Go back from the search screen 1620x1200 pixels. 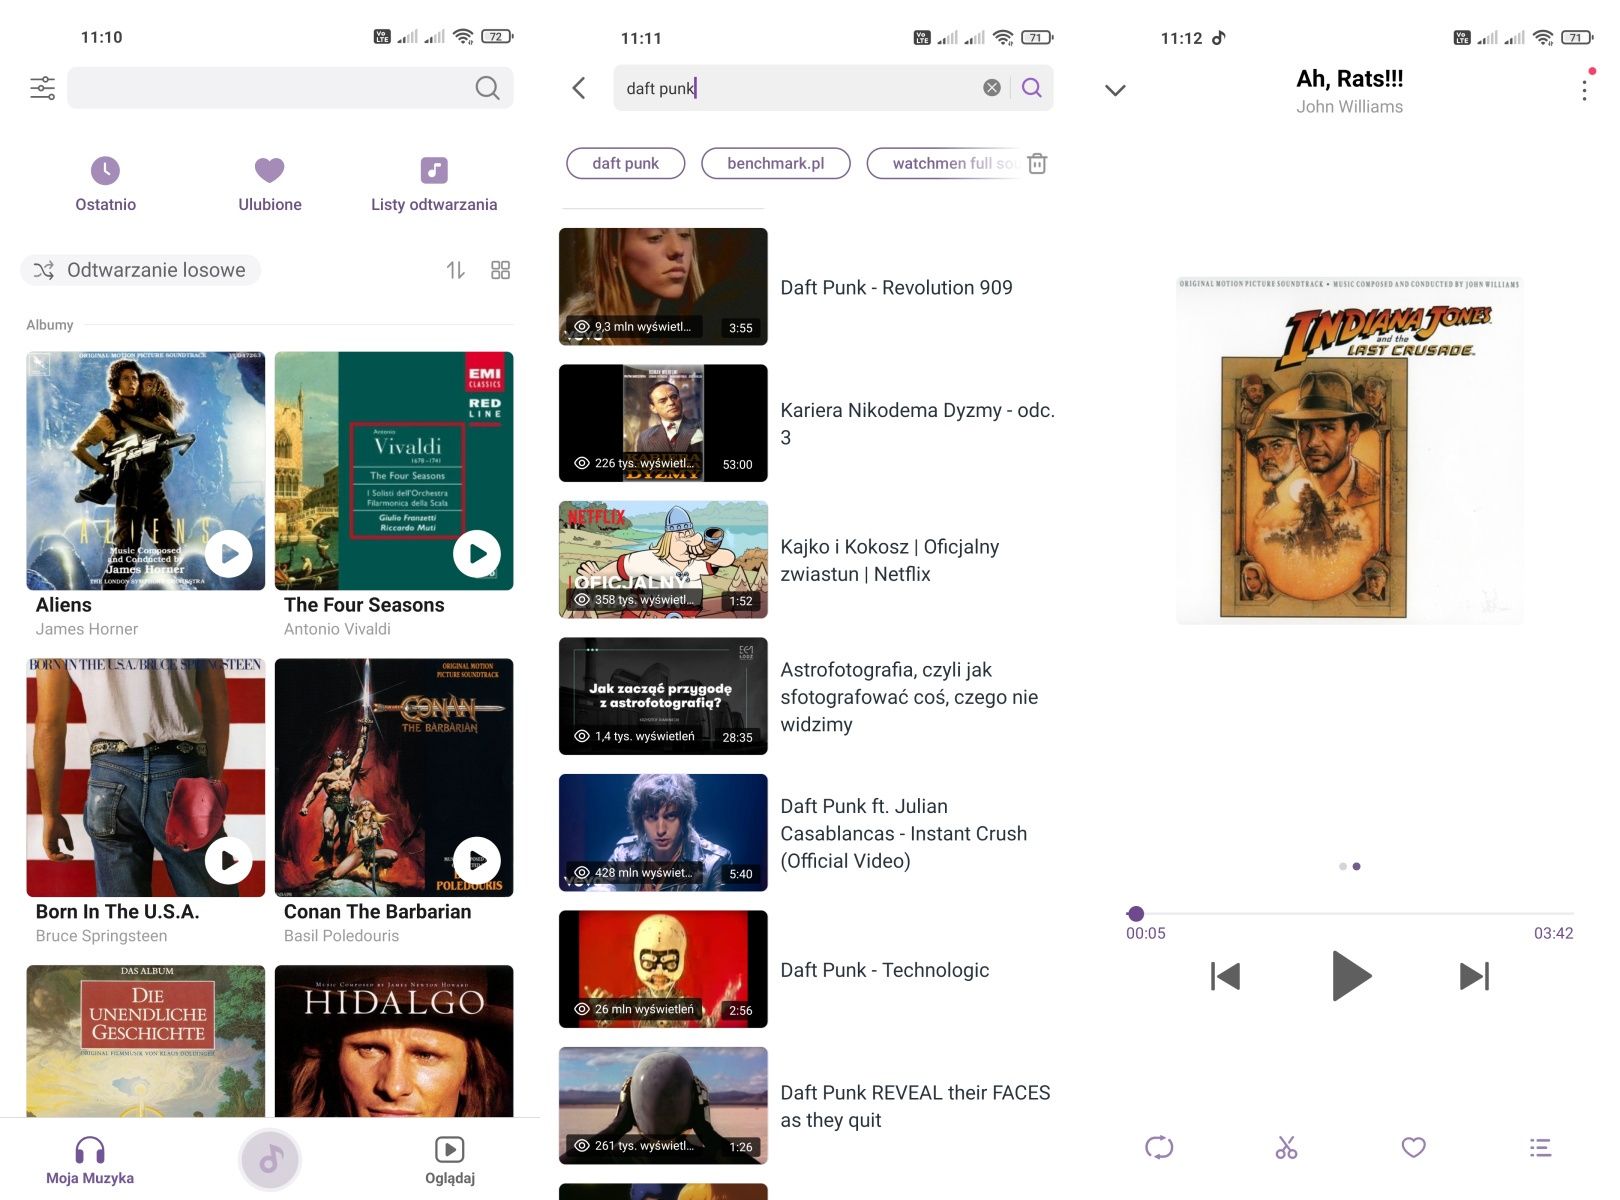(579, 88)
